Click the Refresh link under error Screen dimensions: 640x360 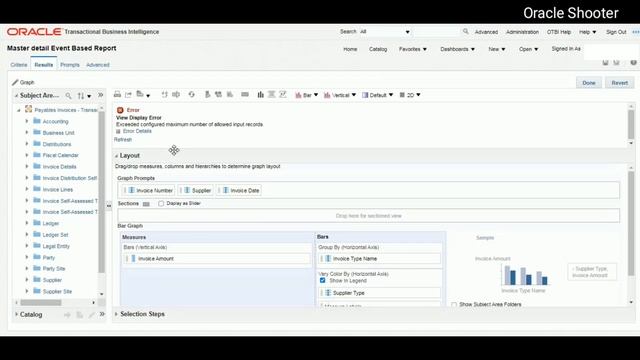[x=123, y=140]
